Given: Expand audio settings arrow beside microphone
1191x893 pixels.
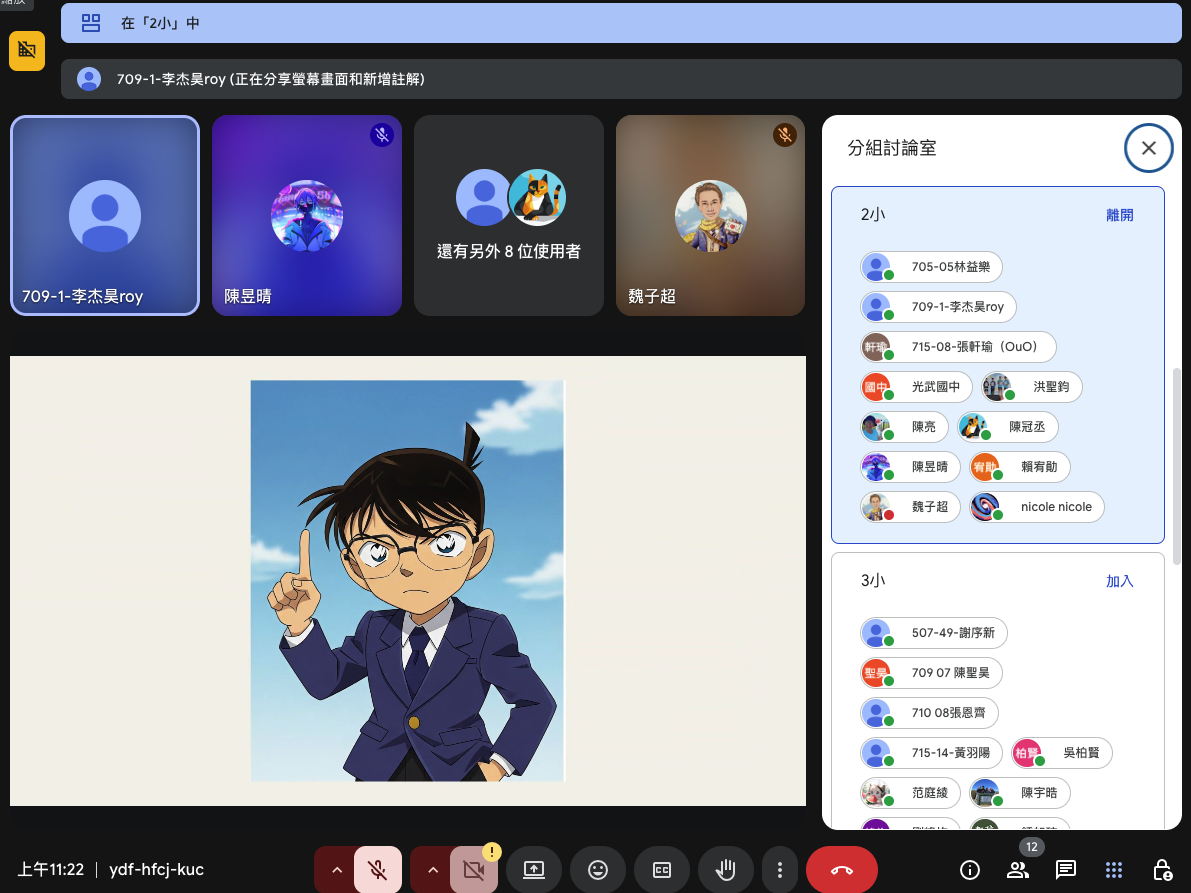Looking at the screenshot, I should 336,869.
